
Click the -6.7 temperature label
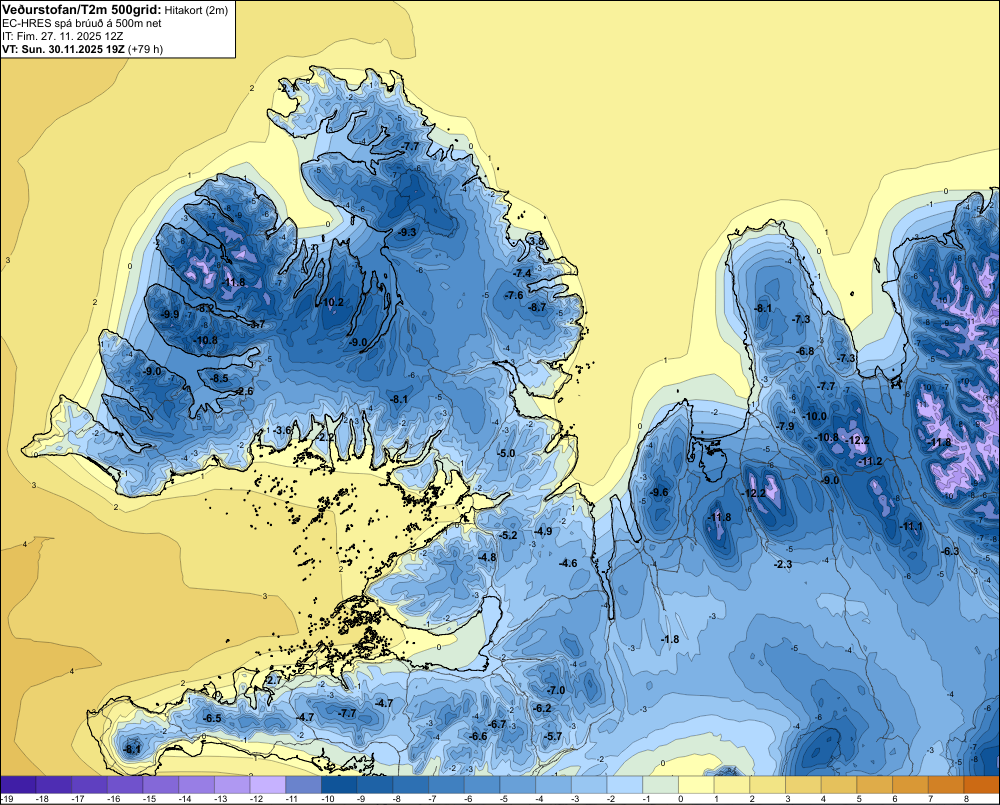[497, 724]
